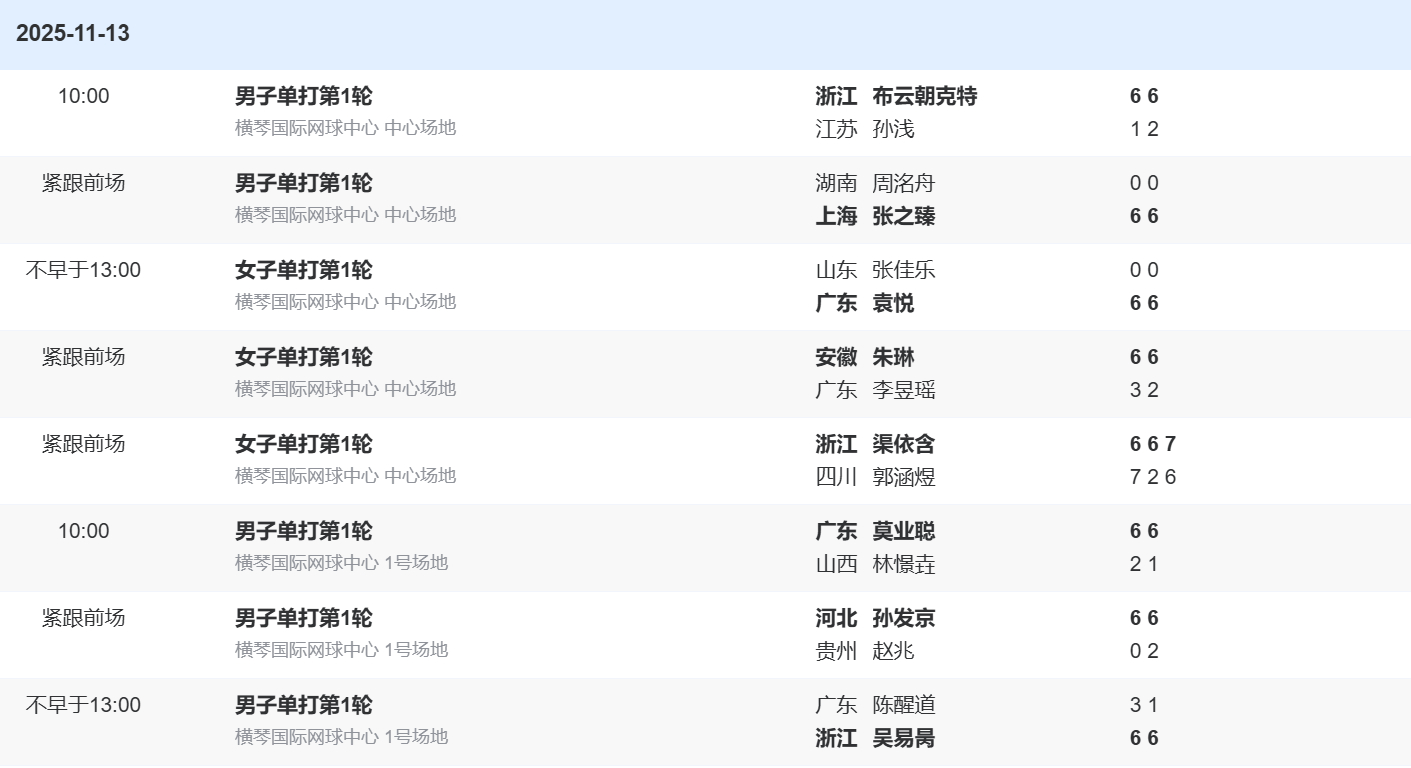Click the 2025-11-13 date header
The width and height of the screenshot is (1411, 768).
[x=73, y=33]
